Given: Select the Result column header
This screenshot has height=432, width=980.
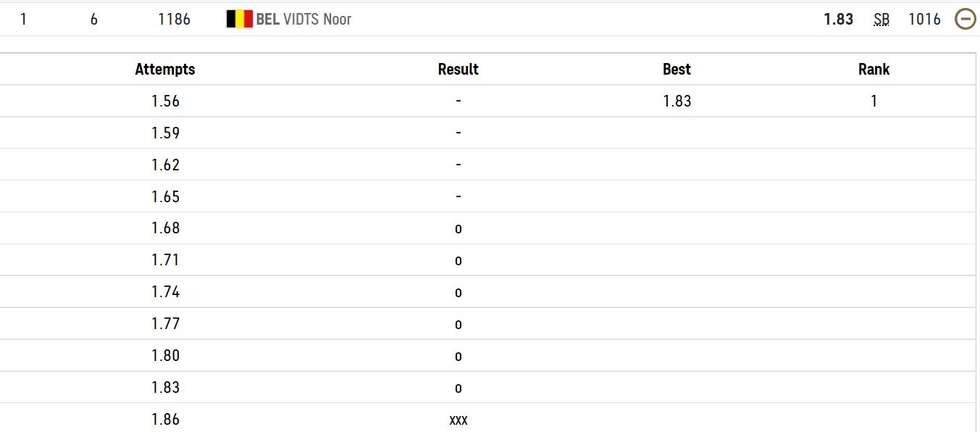Looking at the screenshot, I should [458, 69].
